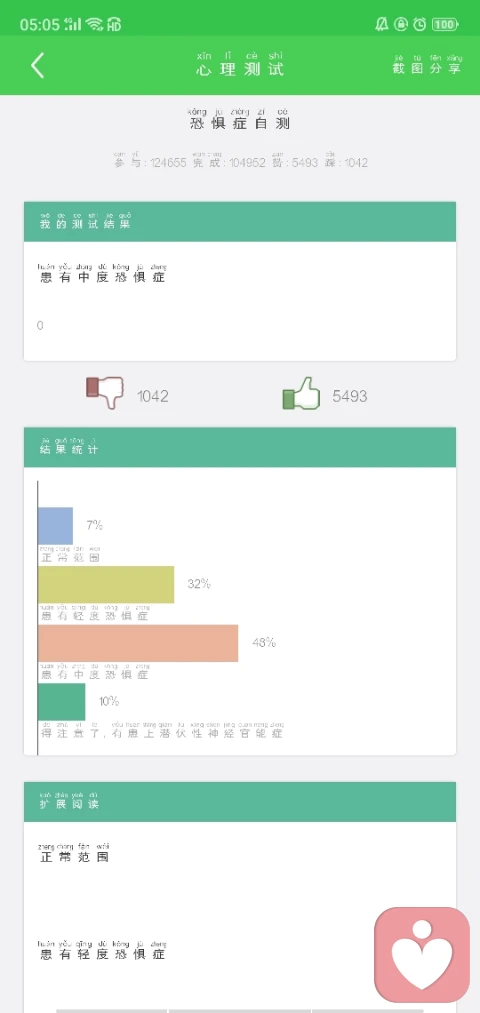Tap the battery indicator icon
Screen dimensions: 480x1013
click(444, 25)
